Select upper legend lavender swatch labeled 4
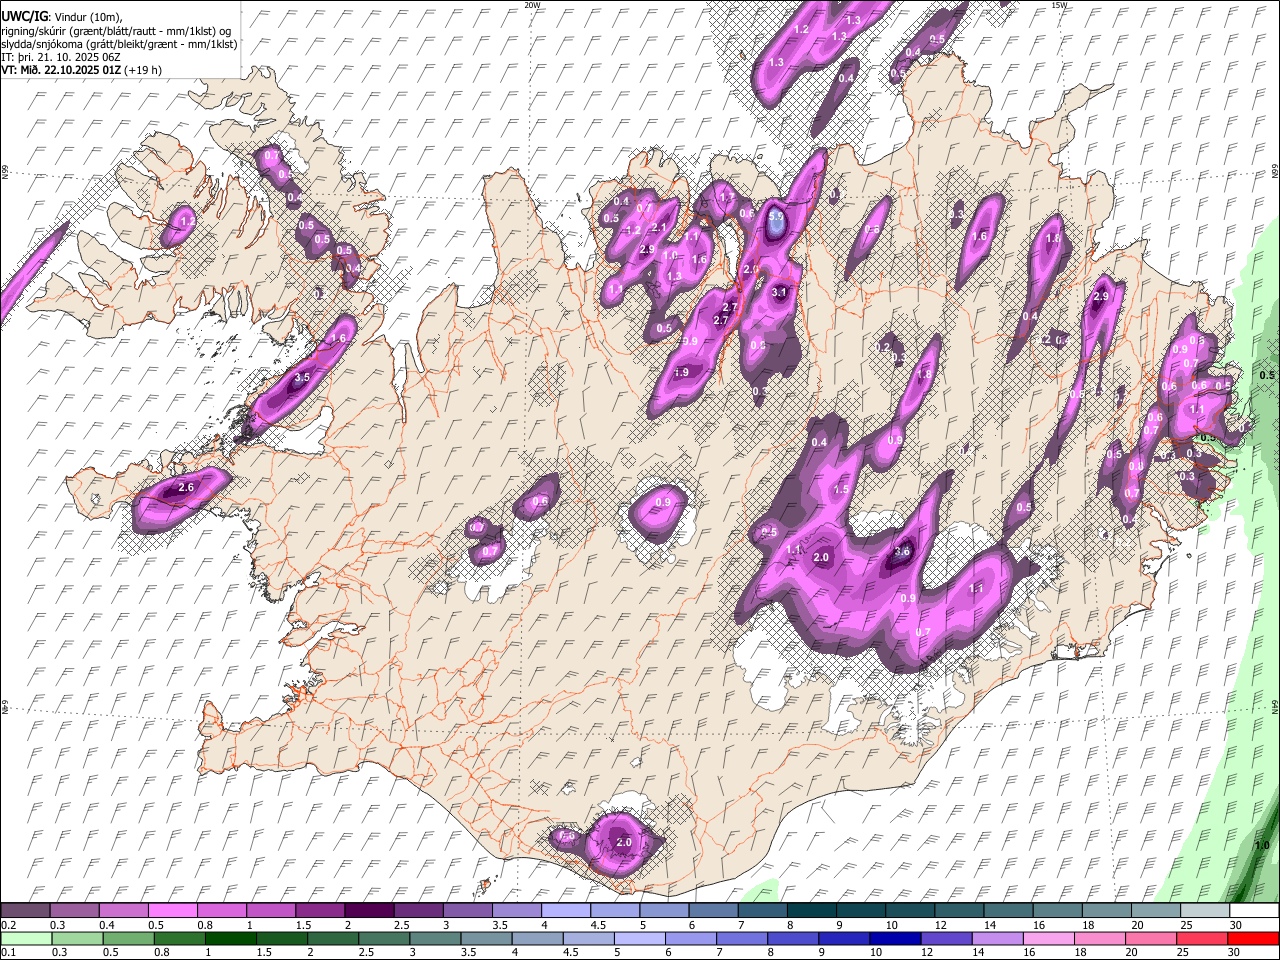Viewport: 1280px width, 960px height. (x=566, y=910)
